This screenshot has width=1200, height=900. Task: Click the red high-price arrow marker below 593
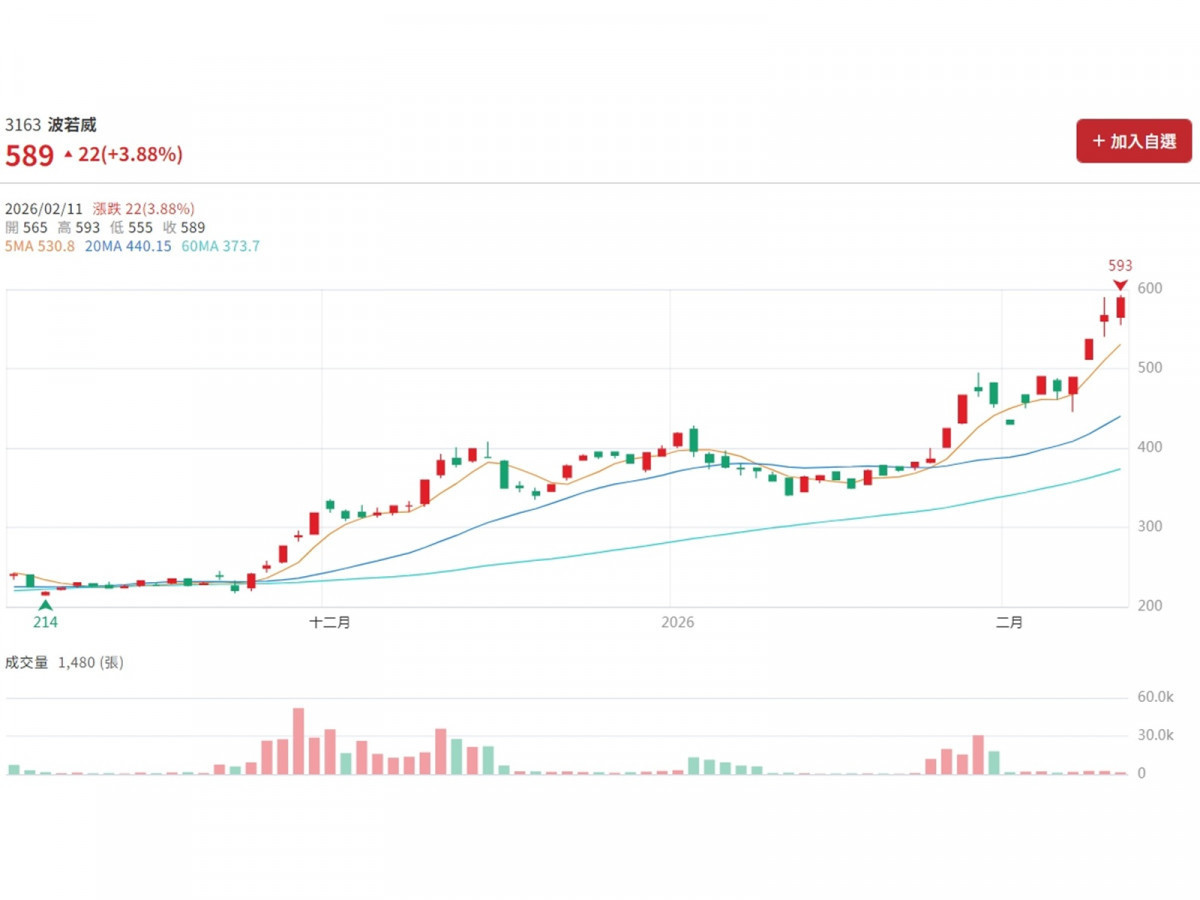pos(1120,285)
